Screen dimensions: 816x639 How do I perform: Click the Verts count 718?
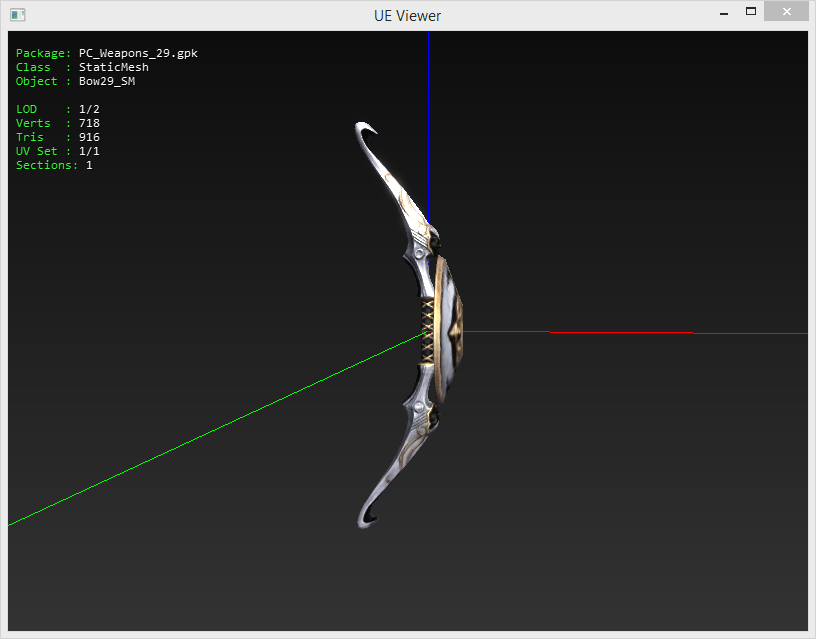(89, 123)
